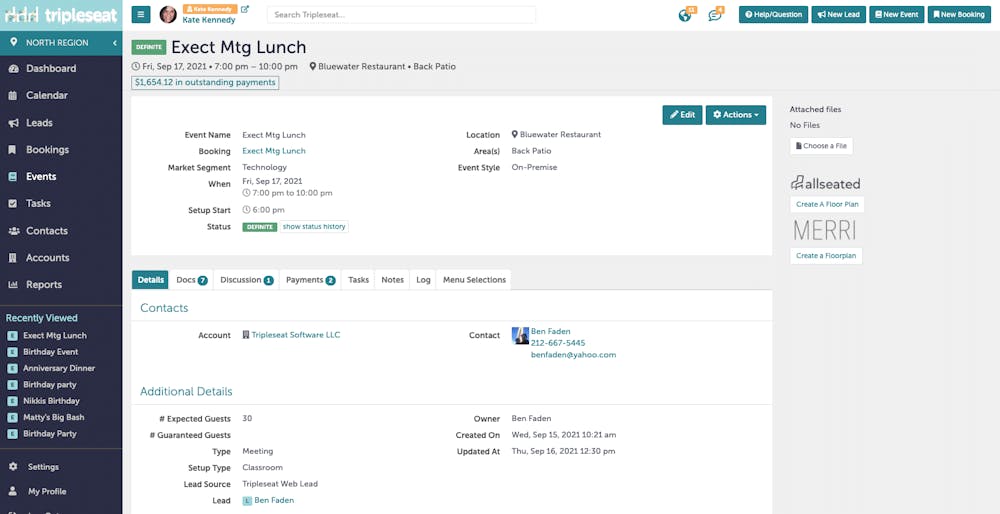Switch to the Payments tab

(x=311, y=280)
